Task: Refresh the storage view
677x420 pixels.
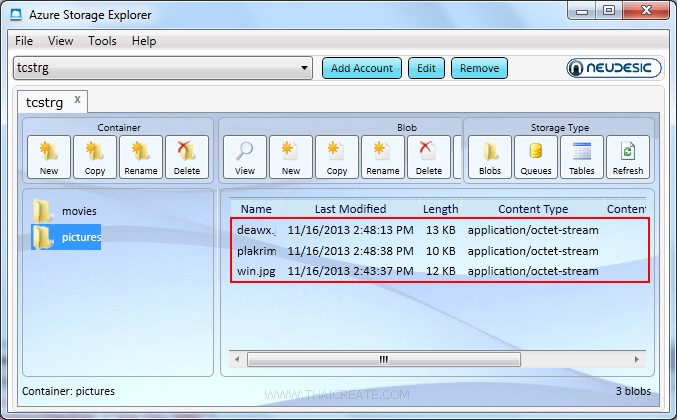Action: tap(628, 157)
